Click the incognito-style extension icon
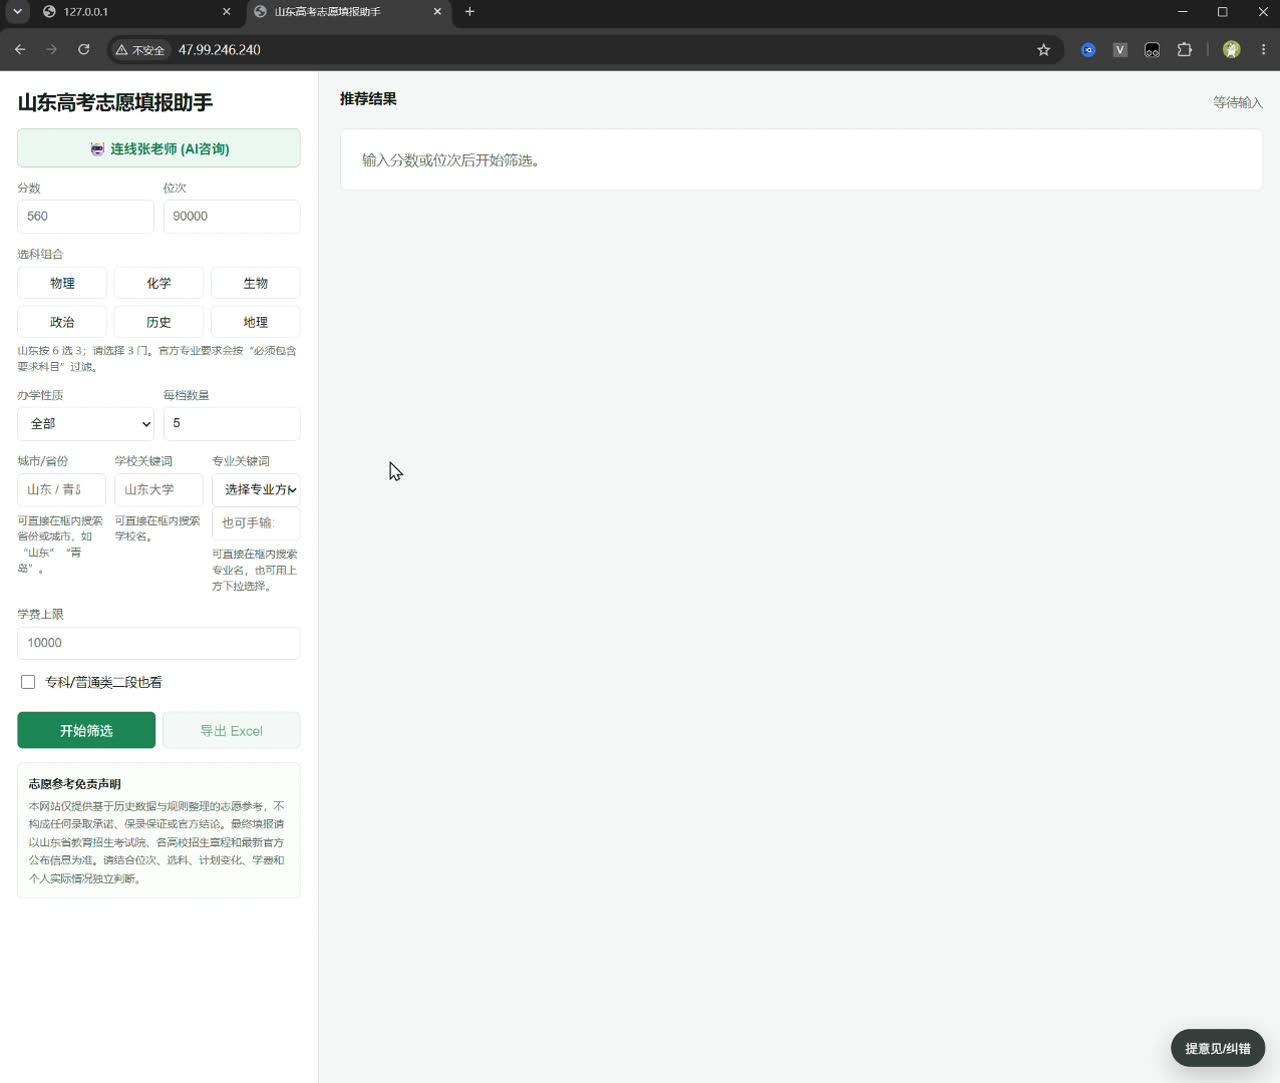Screen dimensions: 1280x1083 tap(1153, 50)
